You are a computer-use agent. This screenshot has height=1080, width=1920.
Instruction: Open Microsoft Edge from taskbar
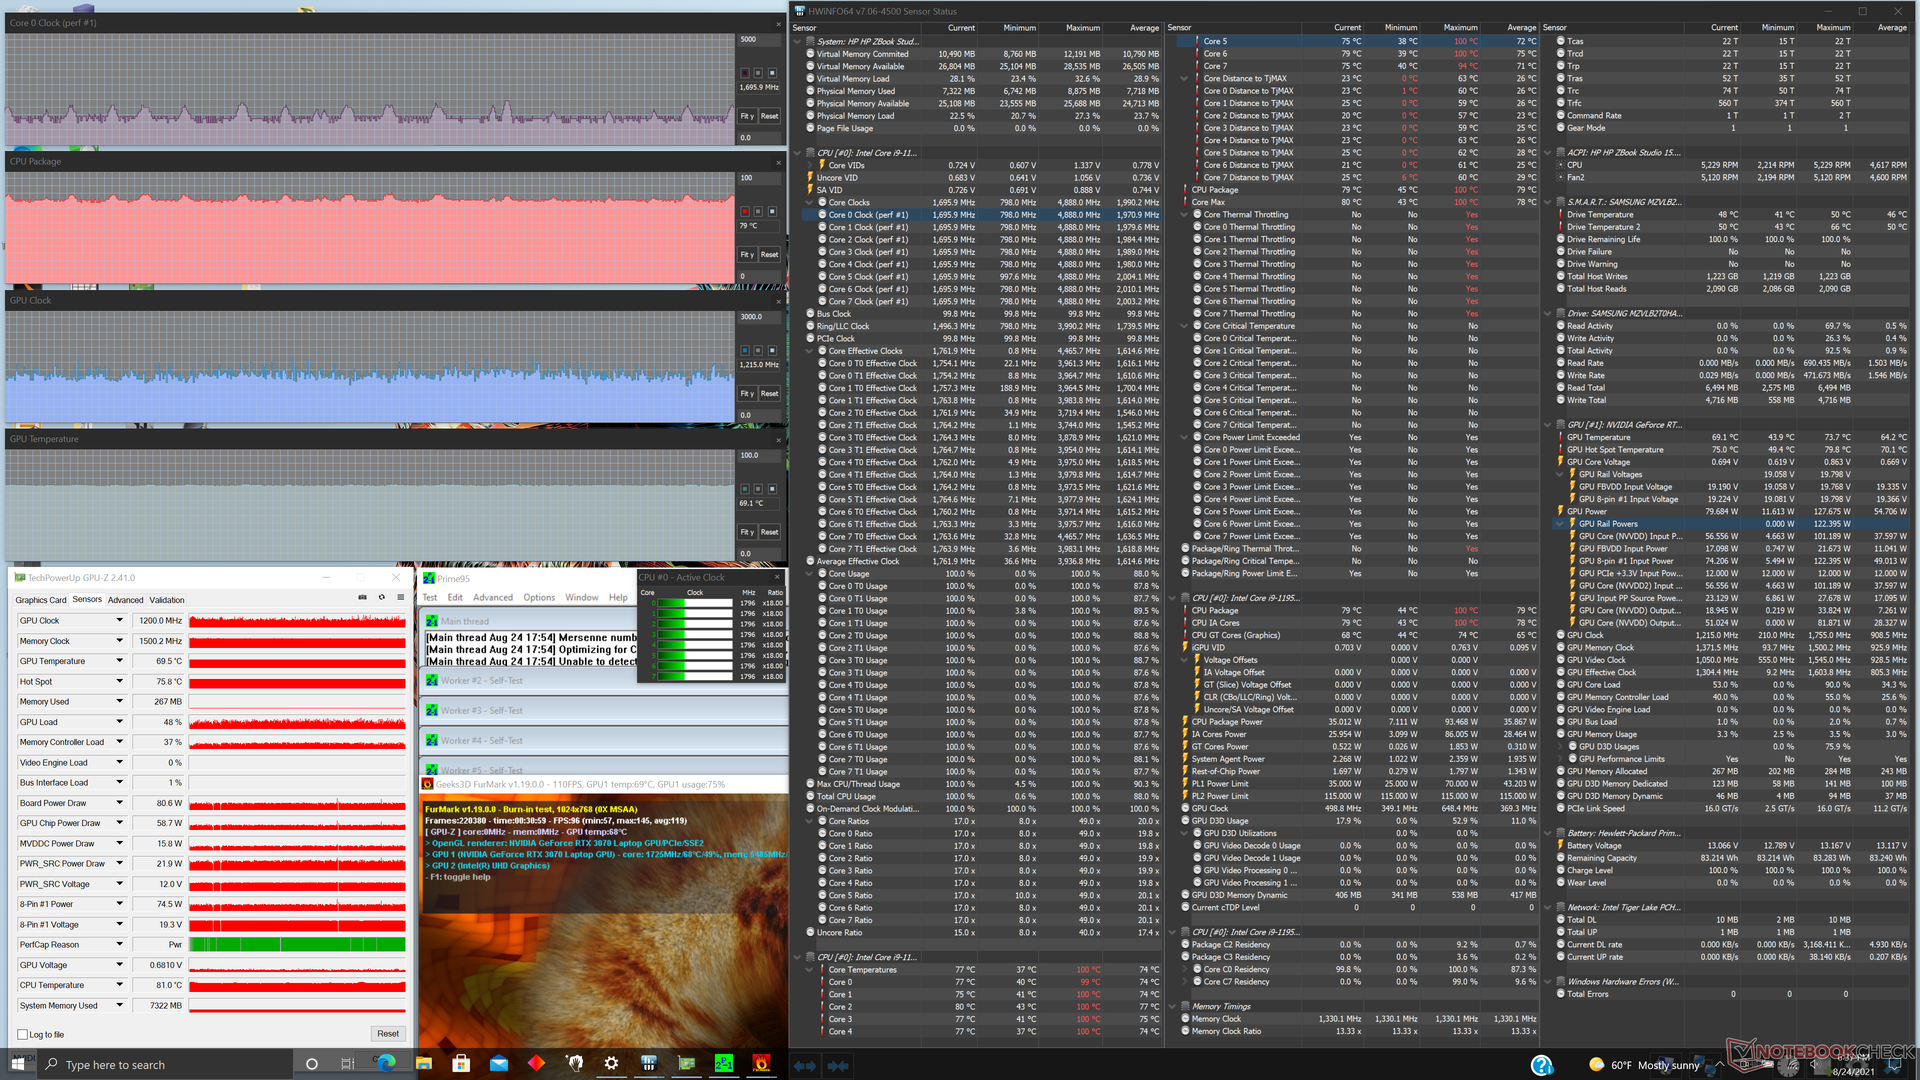click(x=386, y=1063)
